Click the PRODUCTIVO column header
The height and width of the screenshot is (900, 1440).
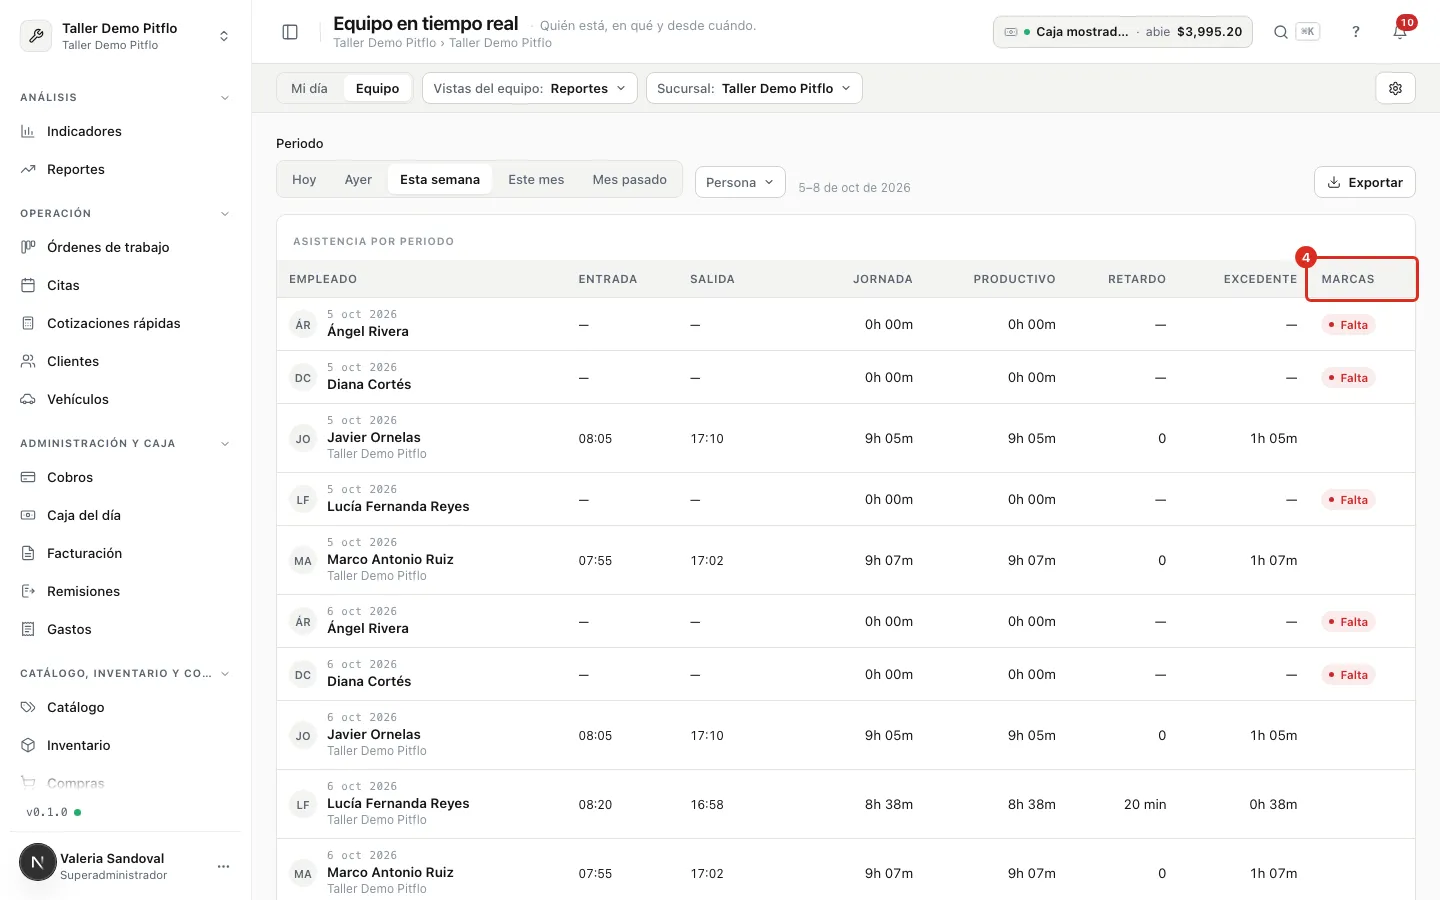[x=1014, y=279]
